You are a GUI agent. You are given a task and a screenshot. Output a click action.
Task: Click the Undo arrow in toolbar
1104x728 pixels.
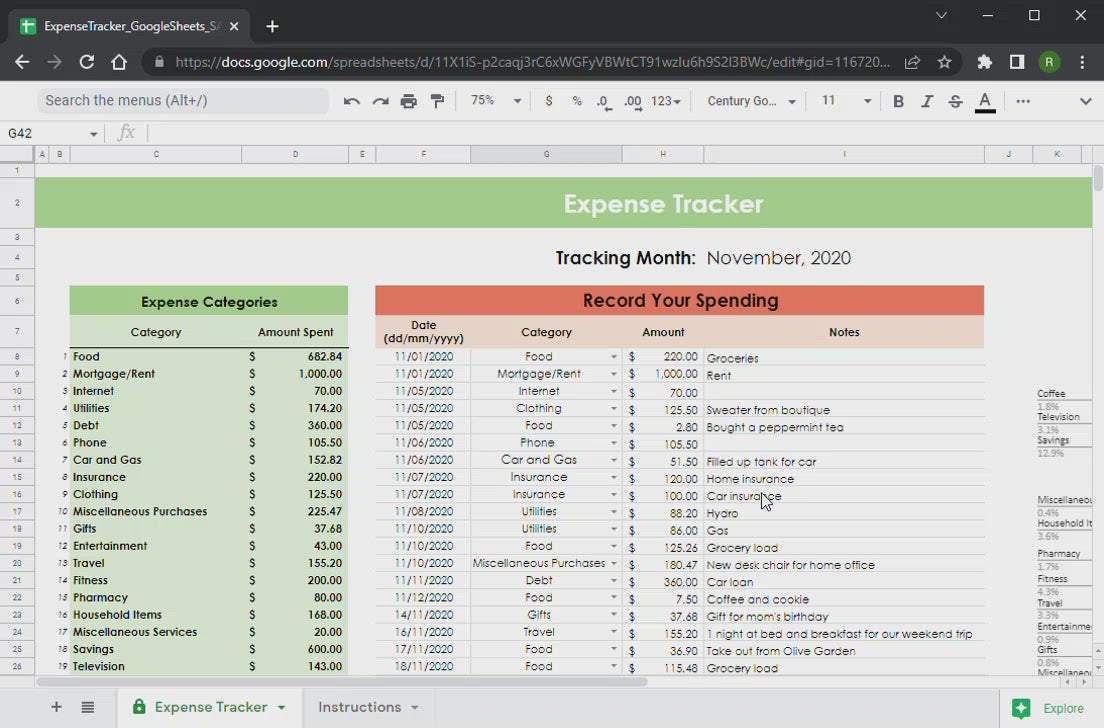click(351, 101)
